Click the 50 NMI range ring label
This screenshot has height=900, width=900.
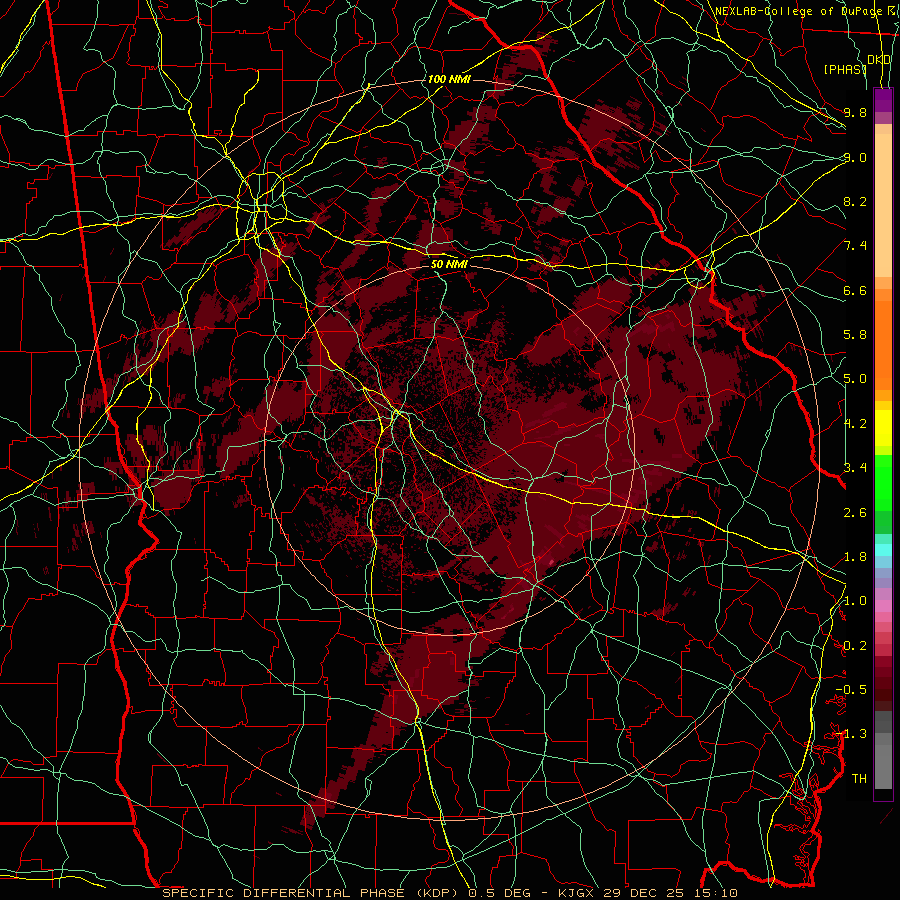pyautogui.click(x=449, y=264)
